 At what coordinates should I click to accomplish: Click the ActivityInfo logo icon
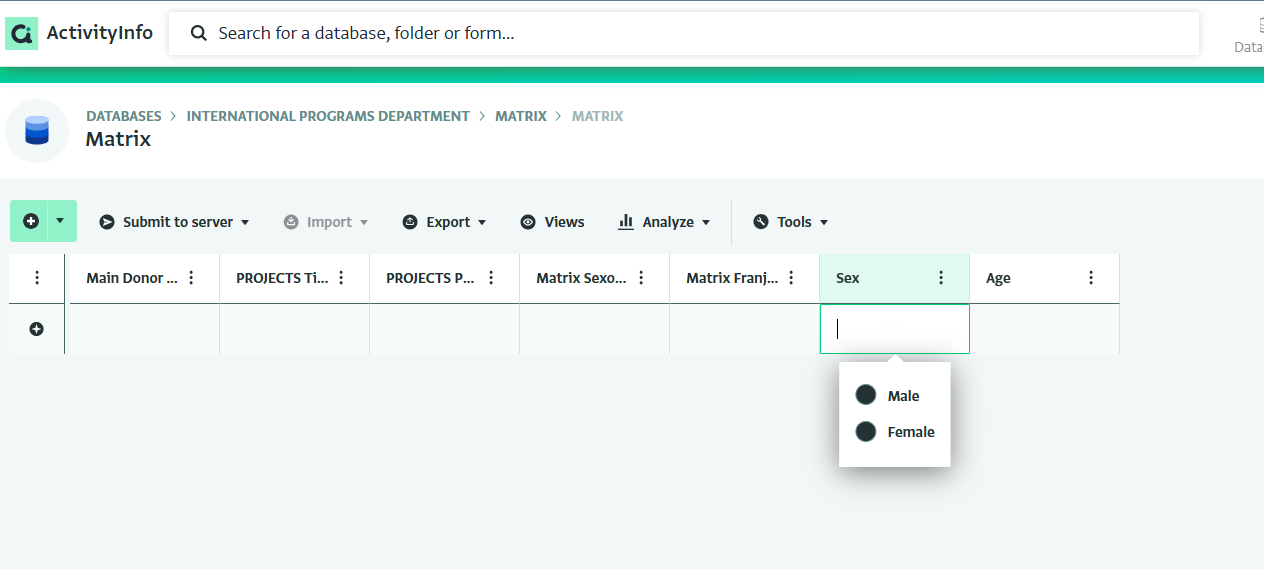(22, 33)
